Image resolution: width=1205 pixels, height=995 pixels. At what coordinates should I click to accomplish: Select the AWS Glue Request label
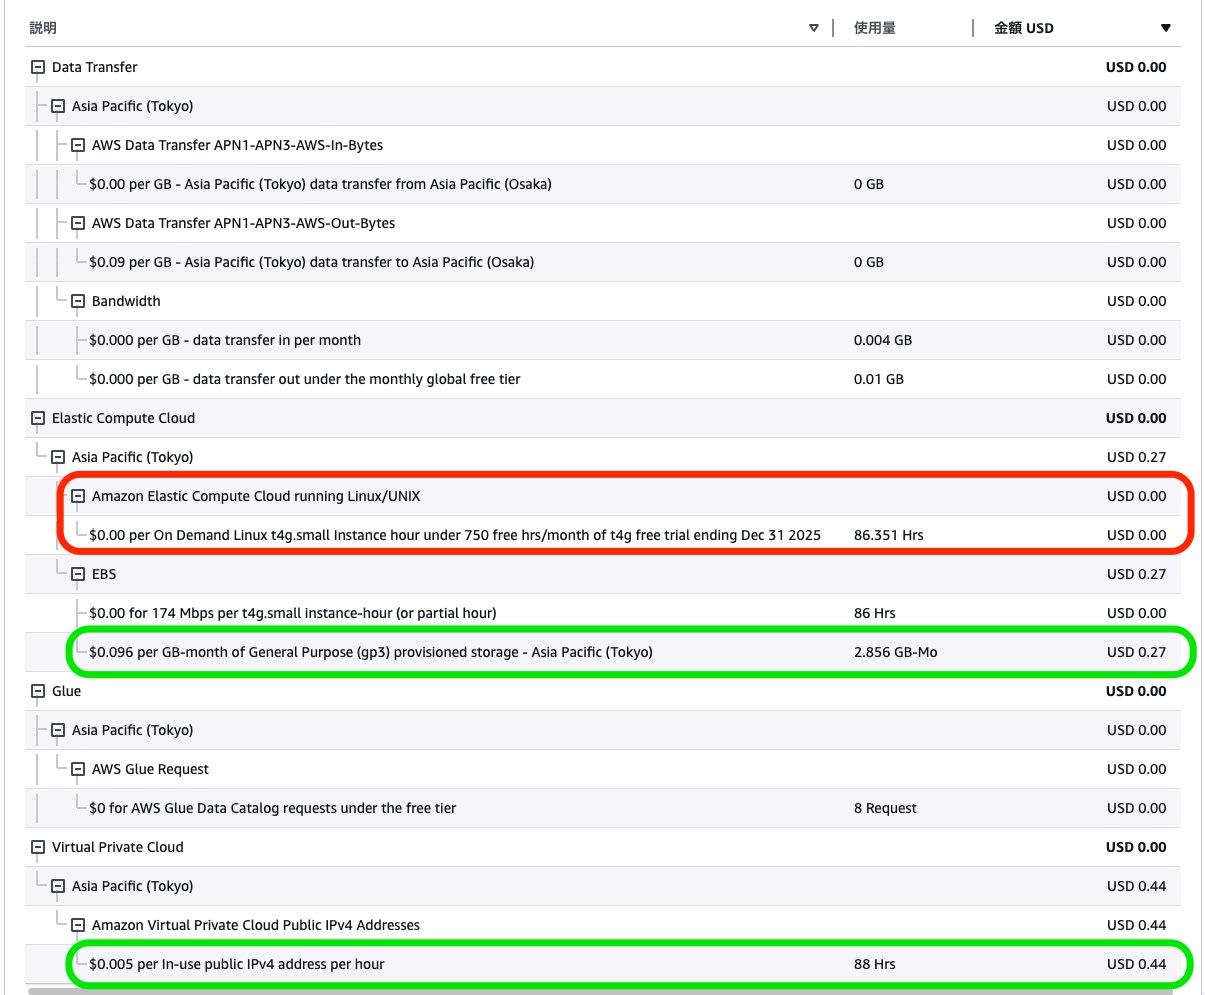(x=150, y=769)
